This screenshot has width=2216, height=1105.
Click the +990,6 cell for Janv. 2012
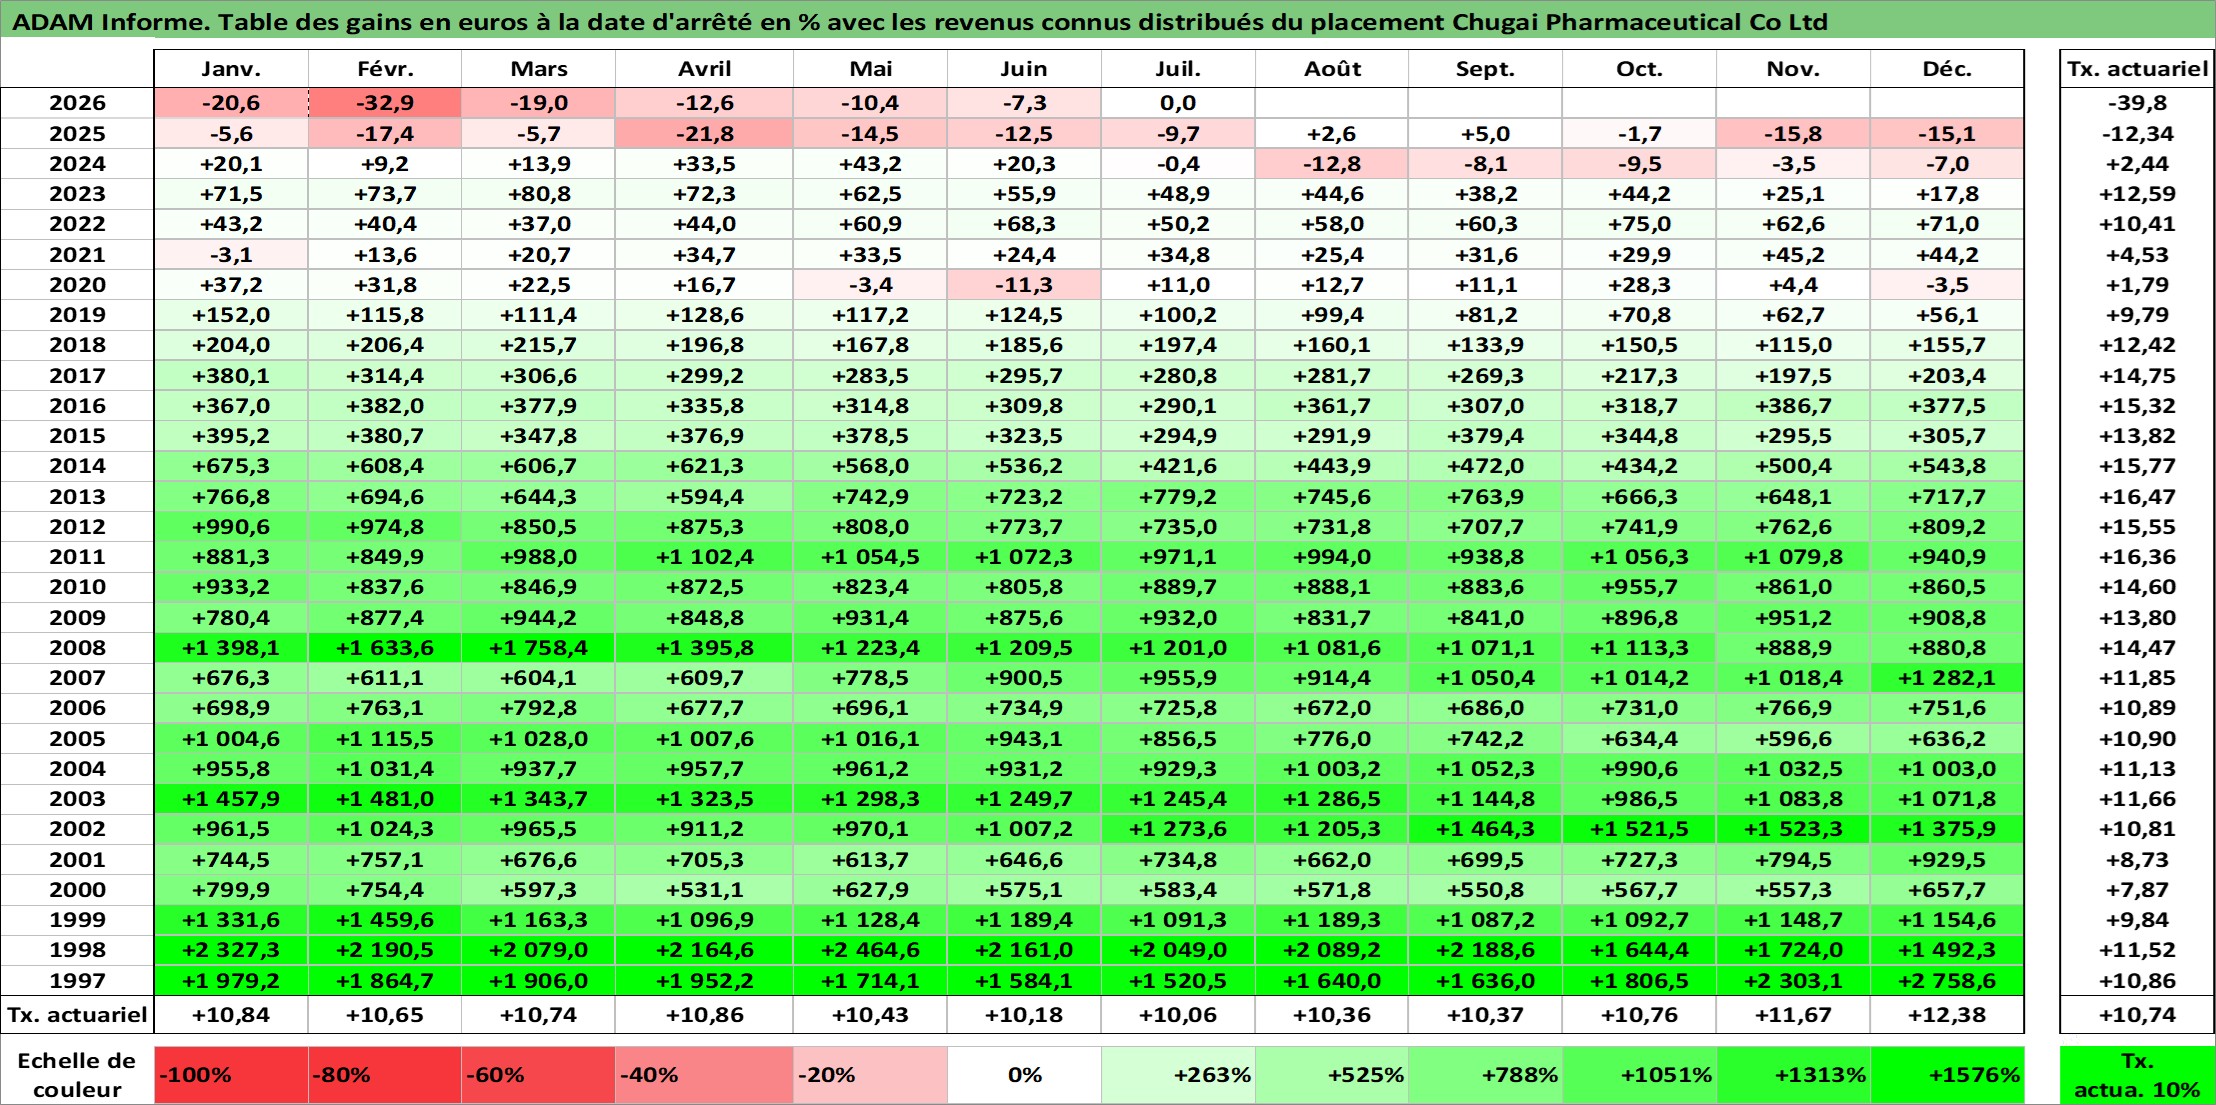[x=231, y=527]
